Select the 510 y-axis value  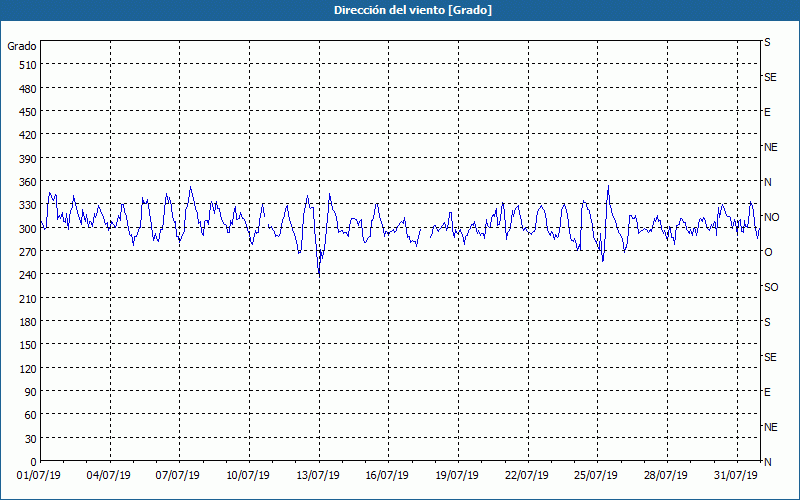[x=28, y=65]
